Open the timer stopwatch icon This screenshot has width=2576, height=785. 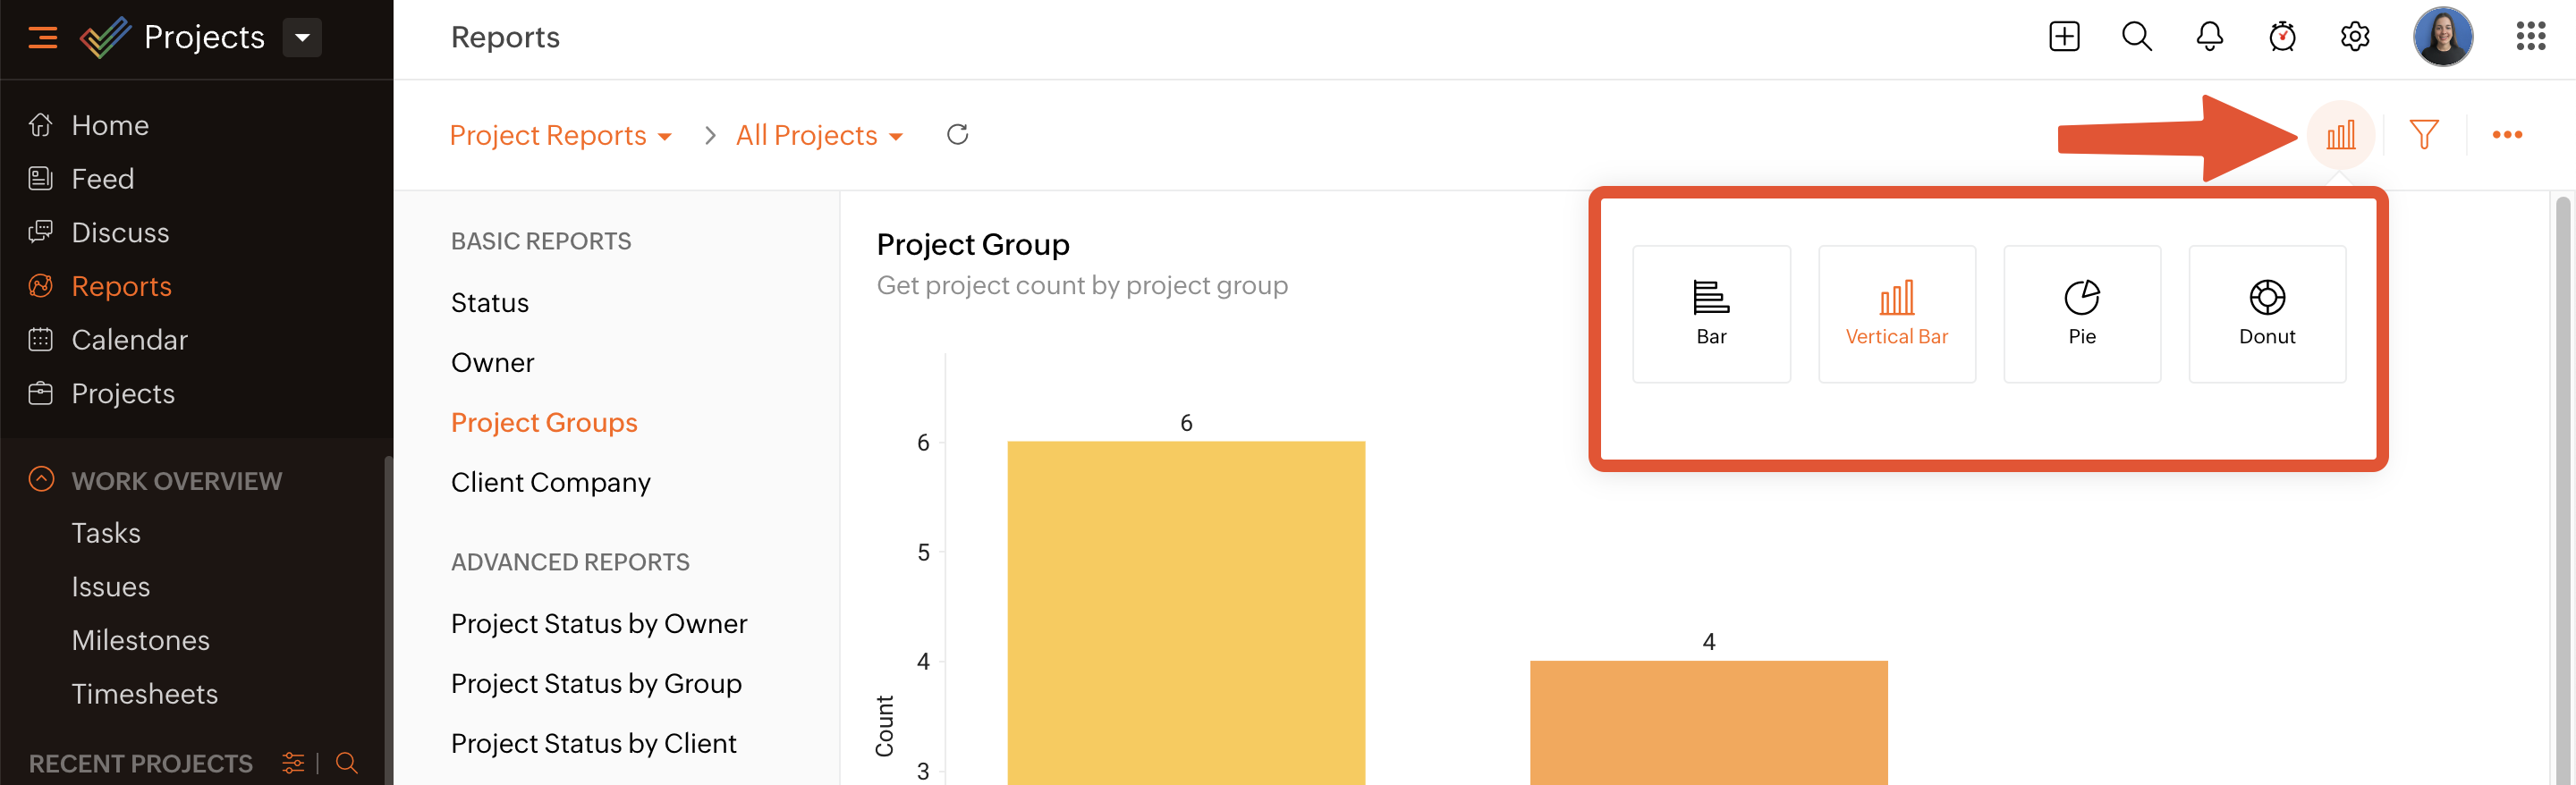(x=2282, y=37)
